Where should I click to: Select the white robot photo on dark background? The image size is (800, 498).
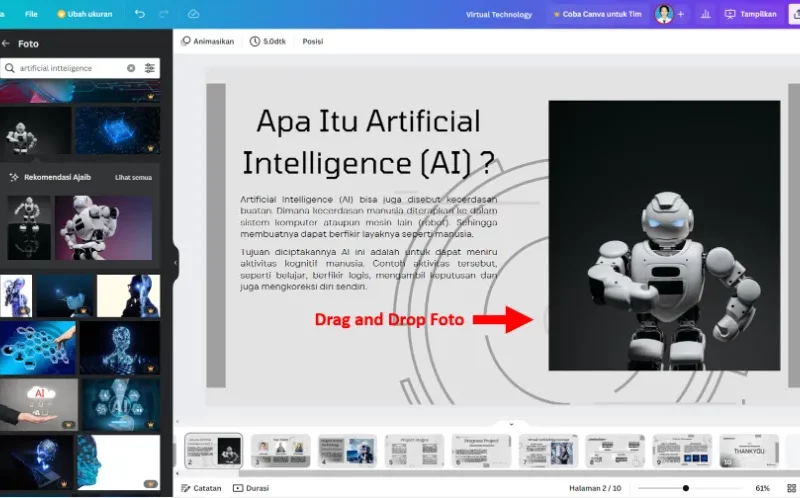pos(36,131)
